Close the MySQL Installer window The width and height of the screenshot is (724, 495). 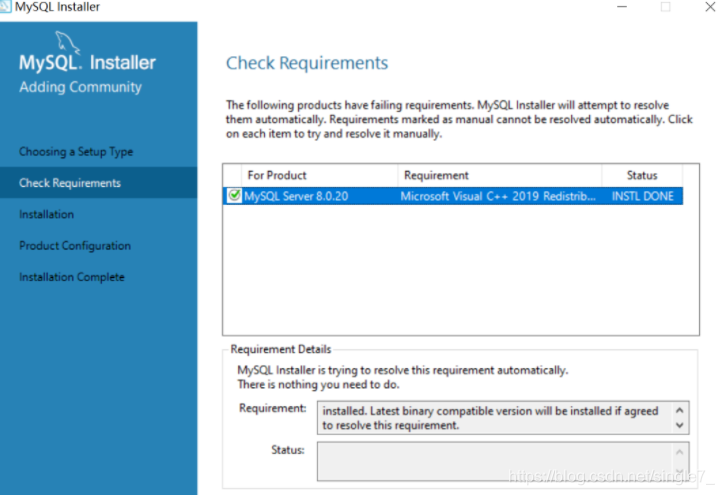710,6
